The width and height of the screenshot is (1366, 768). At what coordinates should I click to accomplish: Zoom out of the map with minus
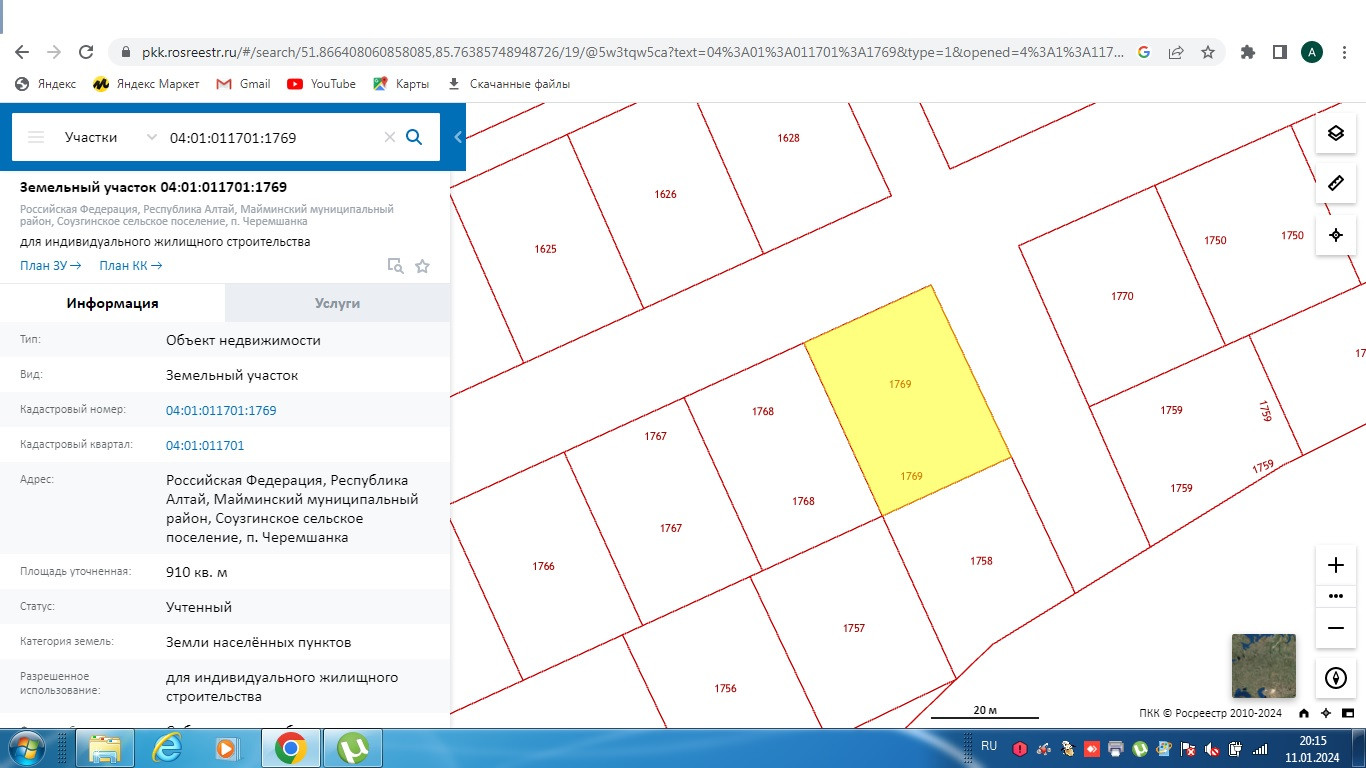1336,628
